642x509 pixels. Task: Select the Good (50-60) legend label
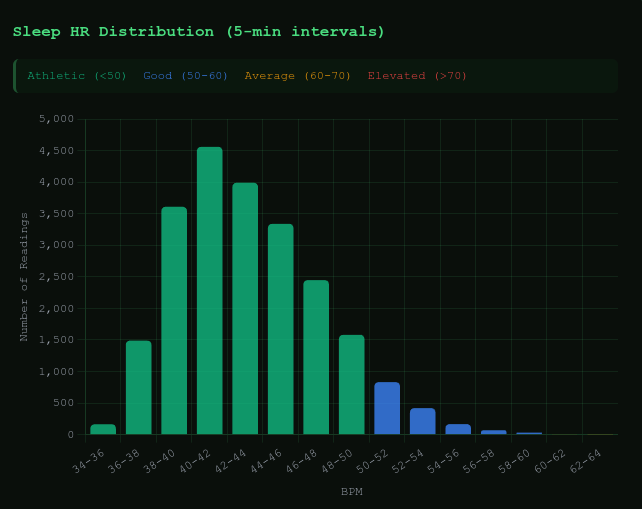185,76
